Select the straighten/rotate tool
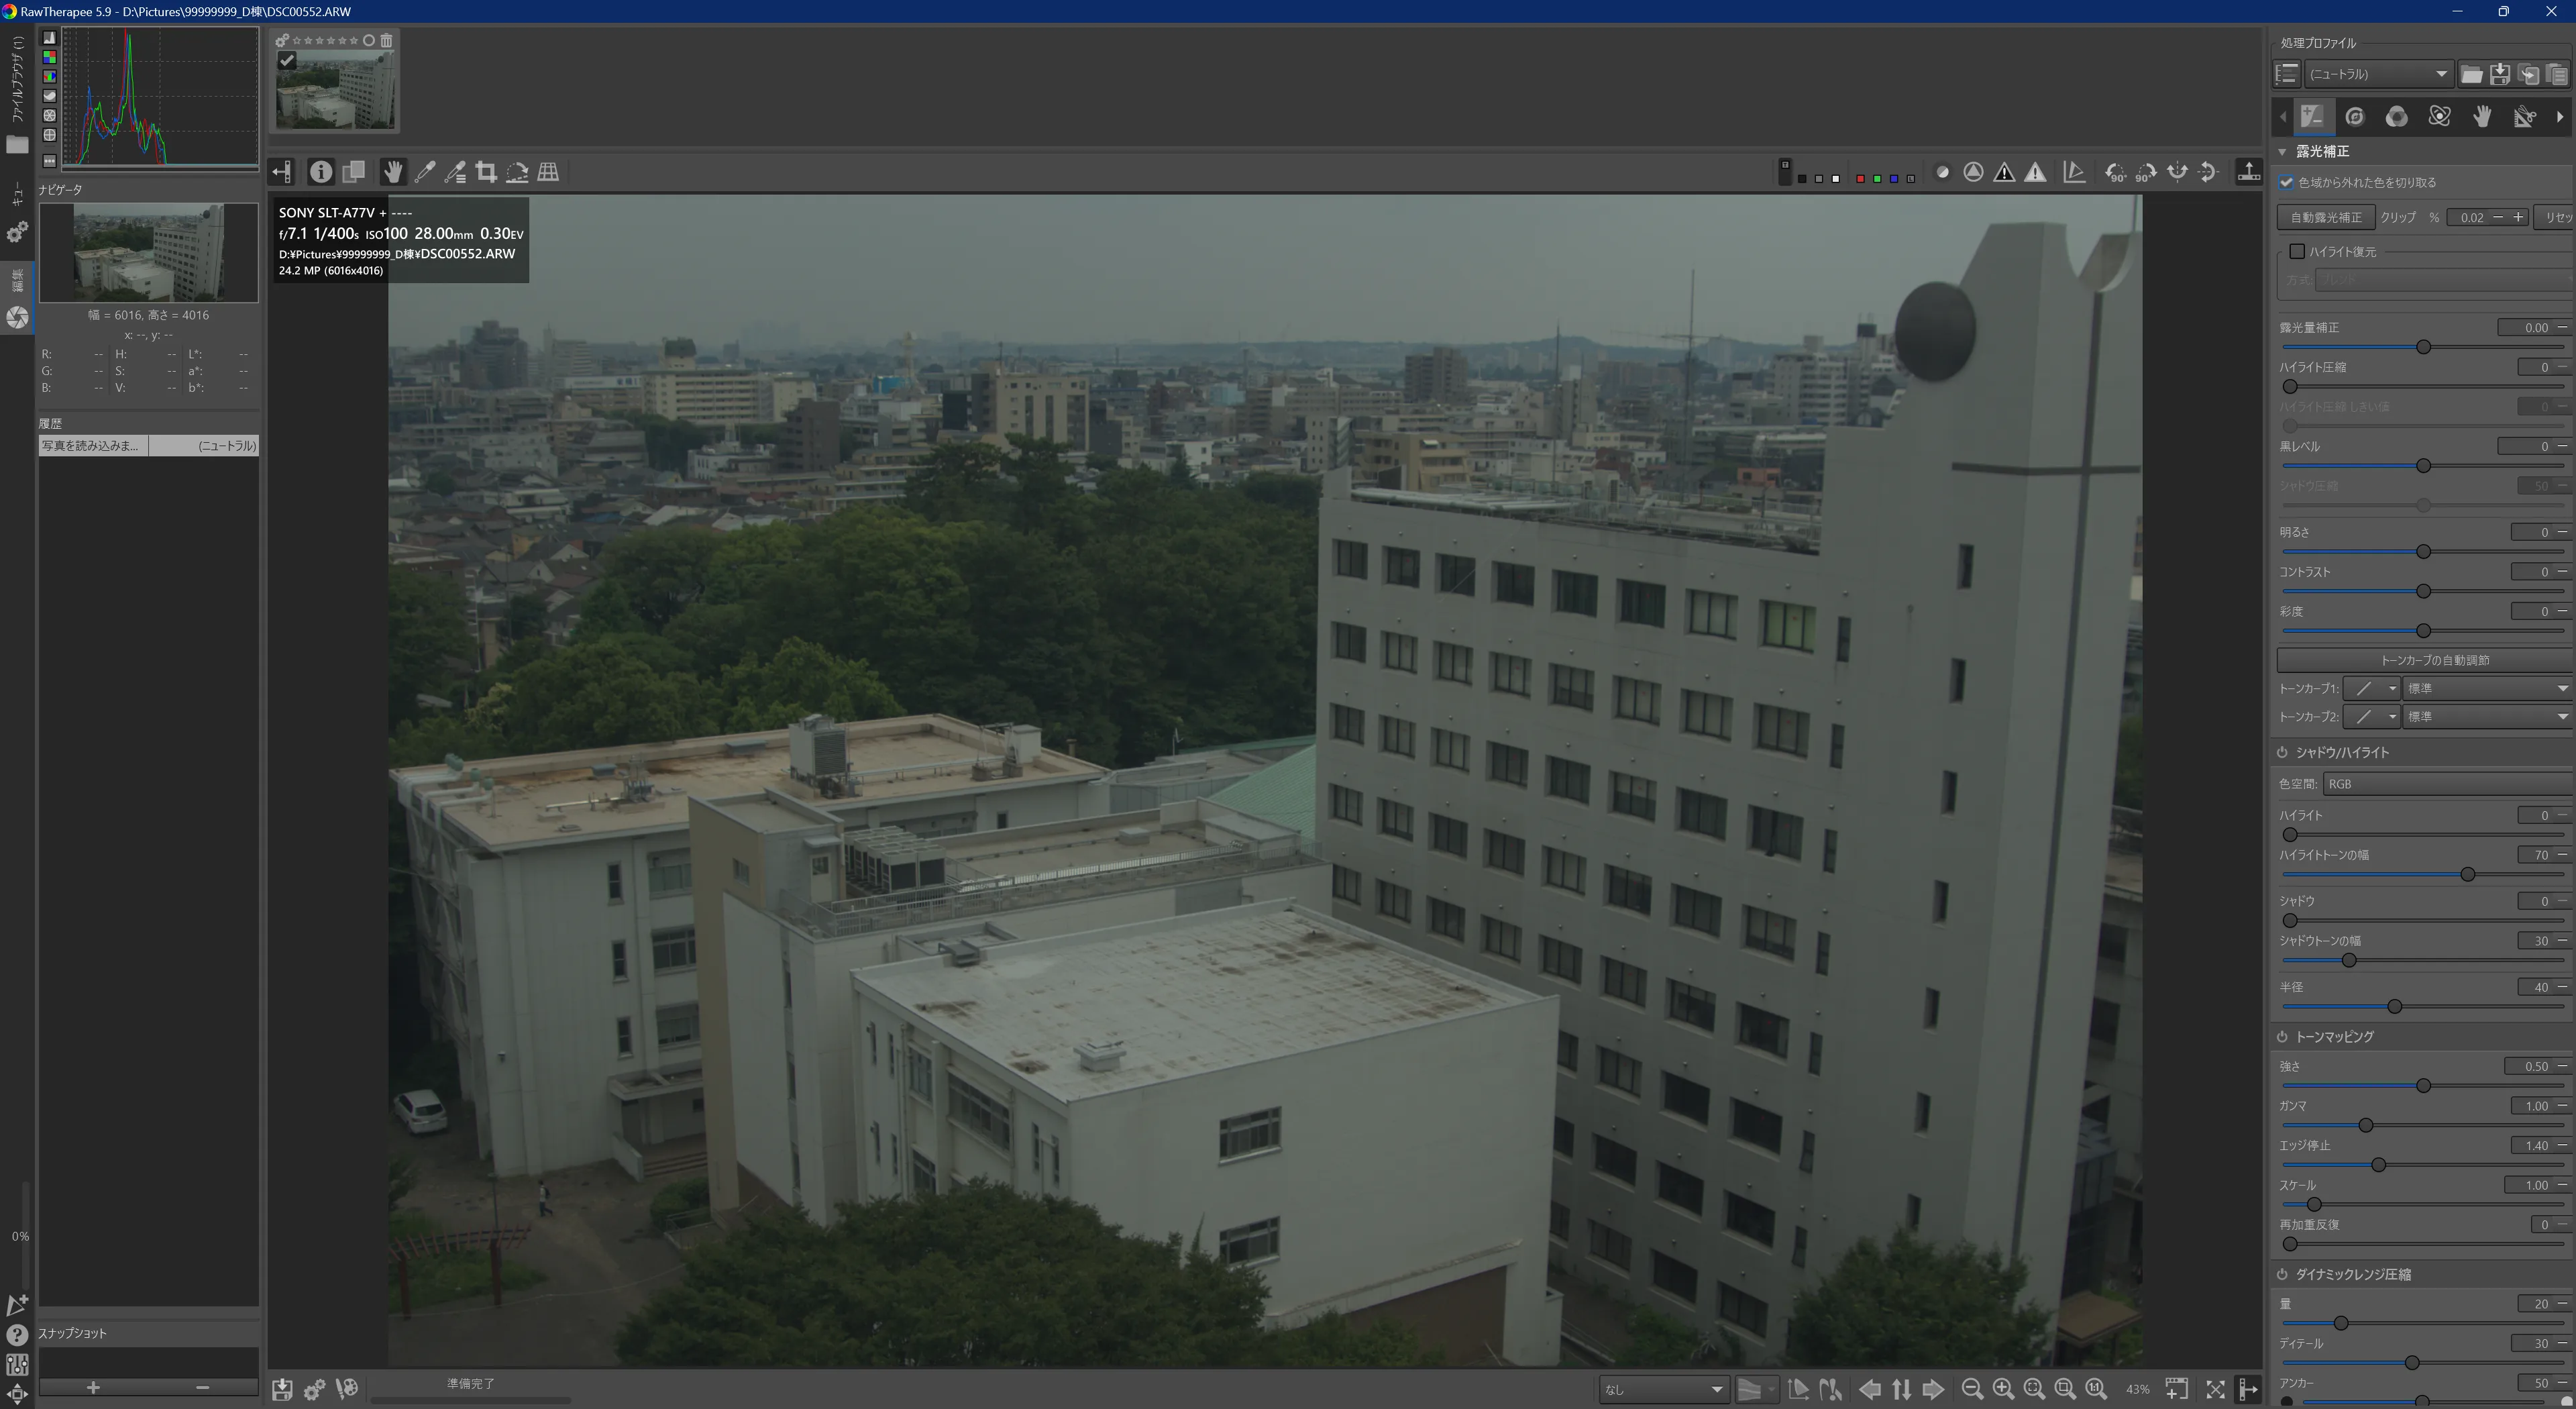Image resolution: width=2576 pixels, height=1409 pixels. 517,172
